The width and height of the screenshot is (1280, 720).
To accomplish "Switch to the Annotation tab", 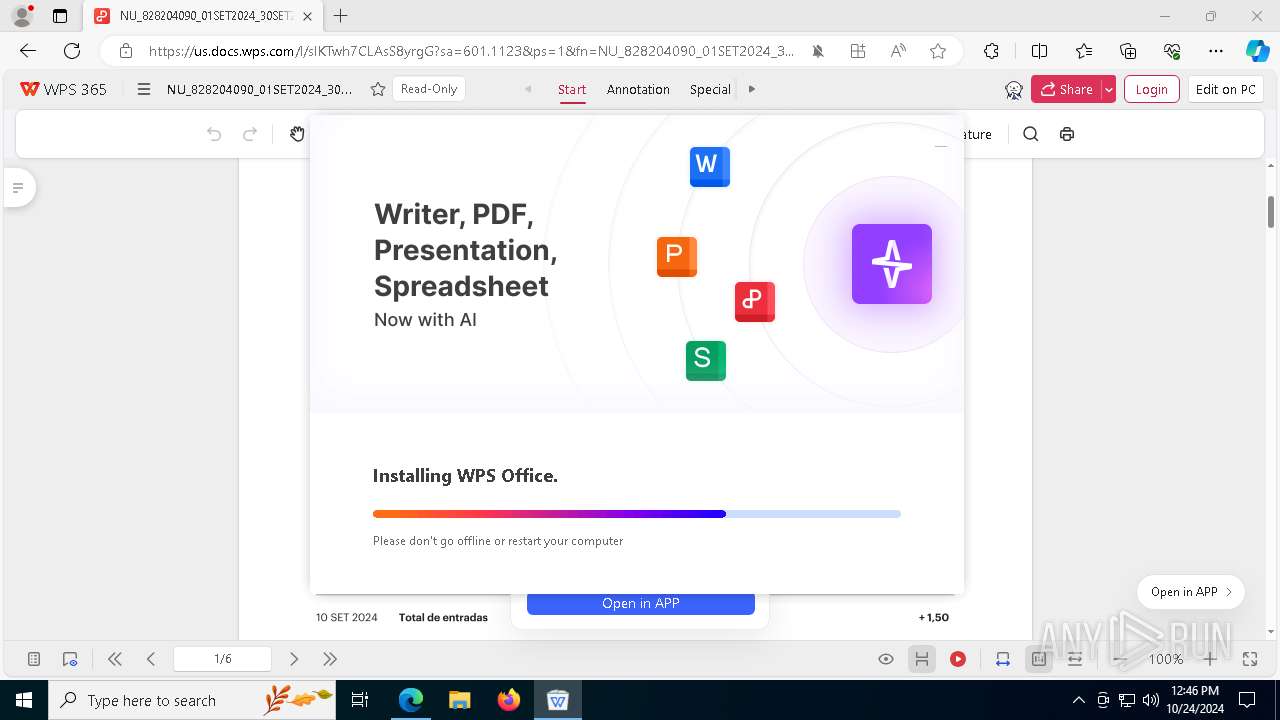I will tap(638, 89).
